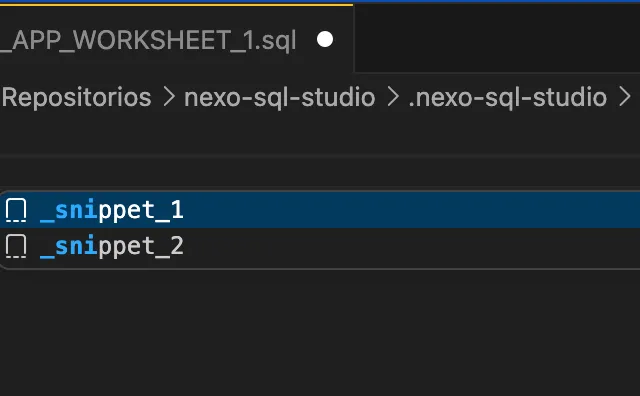Click the unsaved-changes dot on the tab
640x396 pixels.
[x=325, y=40]
